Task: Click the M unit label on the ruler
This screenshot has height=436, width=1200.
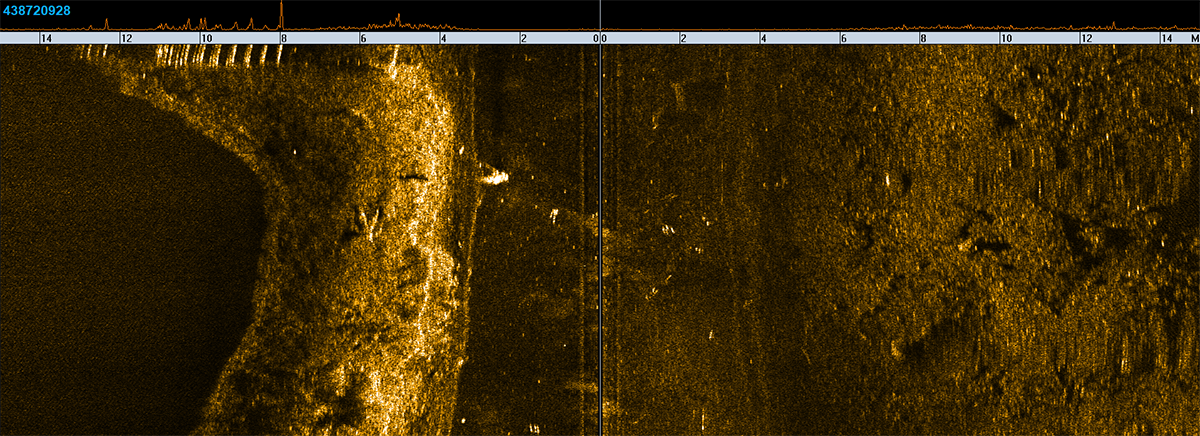Action: (x=1193, y=38)
